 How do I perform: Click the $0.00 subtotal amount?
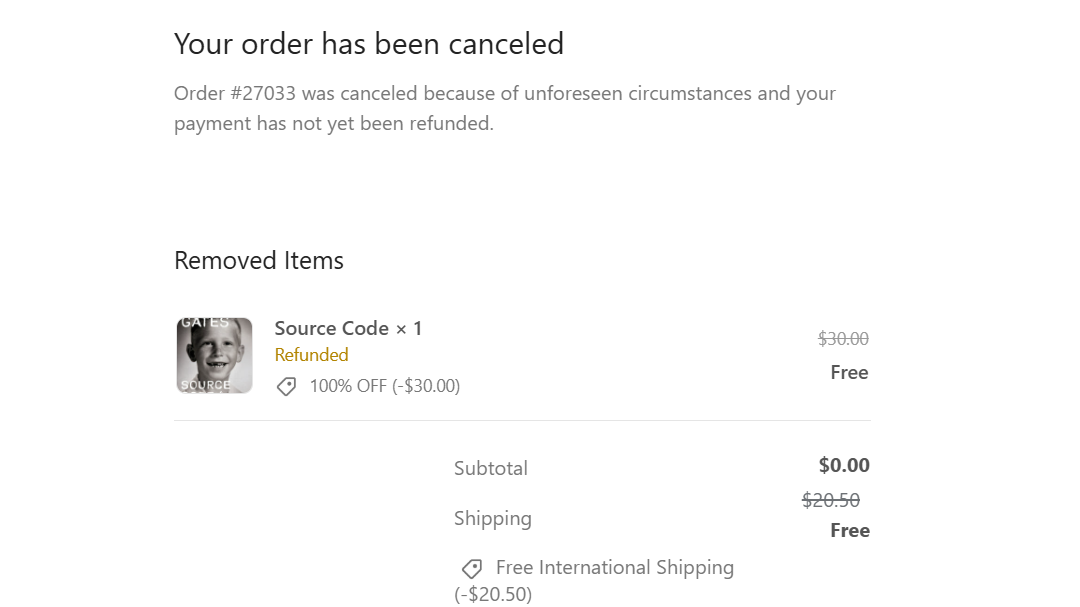[844, 465]
